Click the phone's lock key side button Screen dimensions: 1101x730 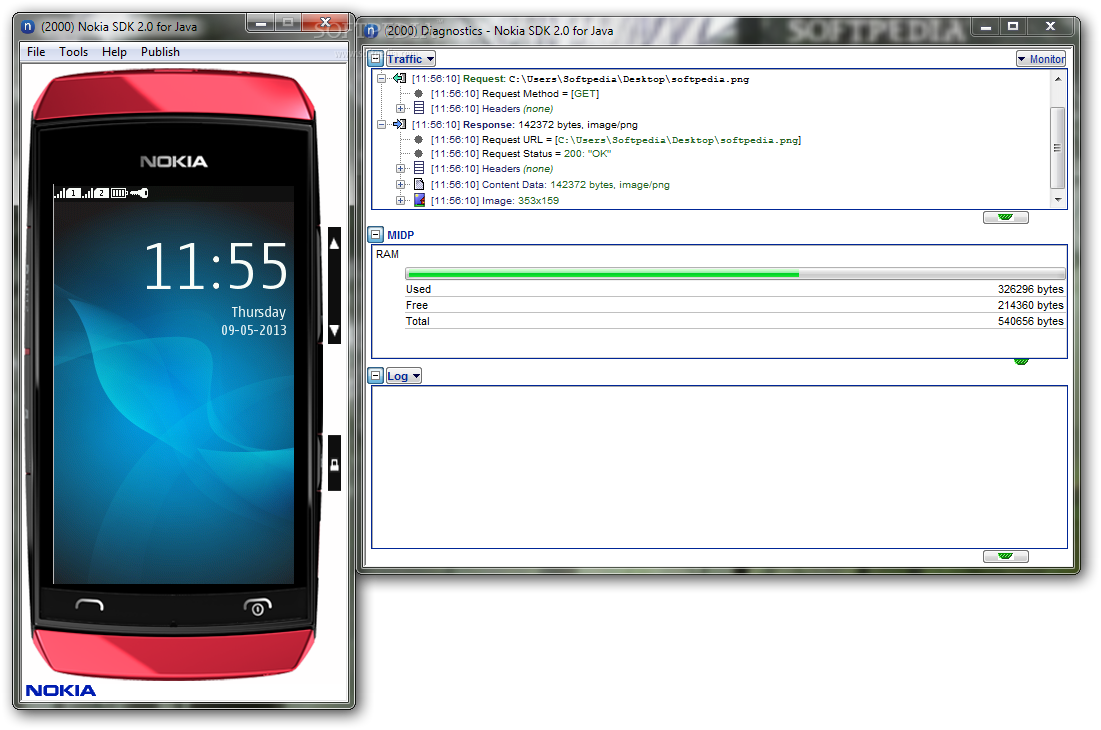coord(334,463)
